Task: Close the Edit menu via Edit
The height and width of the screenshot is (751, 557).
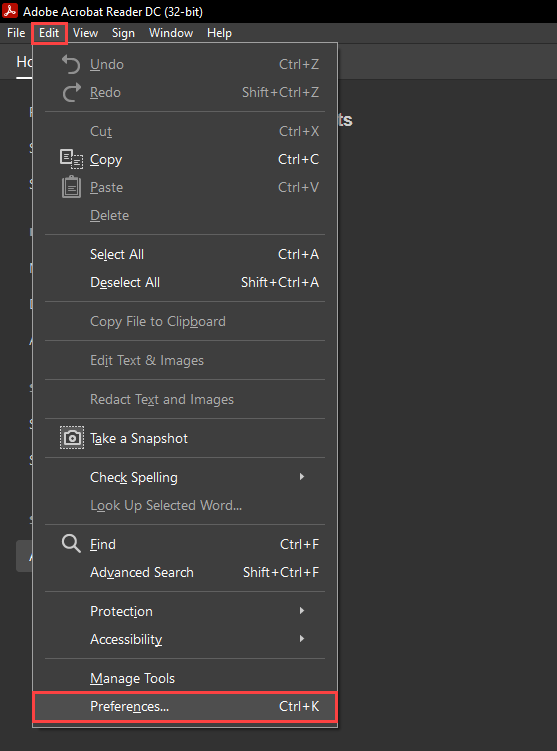Action: pyautogui.click(x=49, y=33)
